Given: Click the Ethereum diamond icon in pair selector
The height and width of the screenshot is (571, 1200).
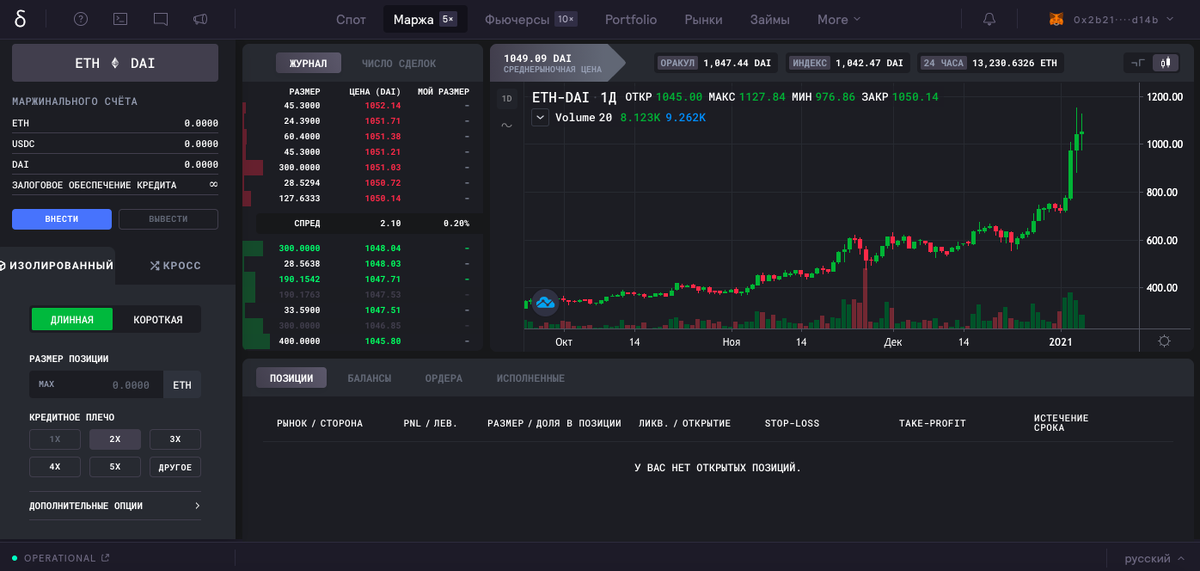Looking at the screenshot, I should [115, 63].
